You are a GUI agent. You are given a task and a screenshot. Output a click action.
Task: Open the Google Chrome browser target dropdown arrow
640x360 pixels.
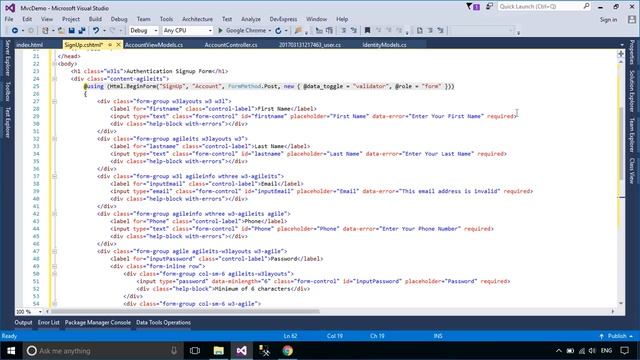[270, 31]
